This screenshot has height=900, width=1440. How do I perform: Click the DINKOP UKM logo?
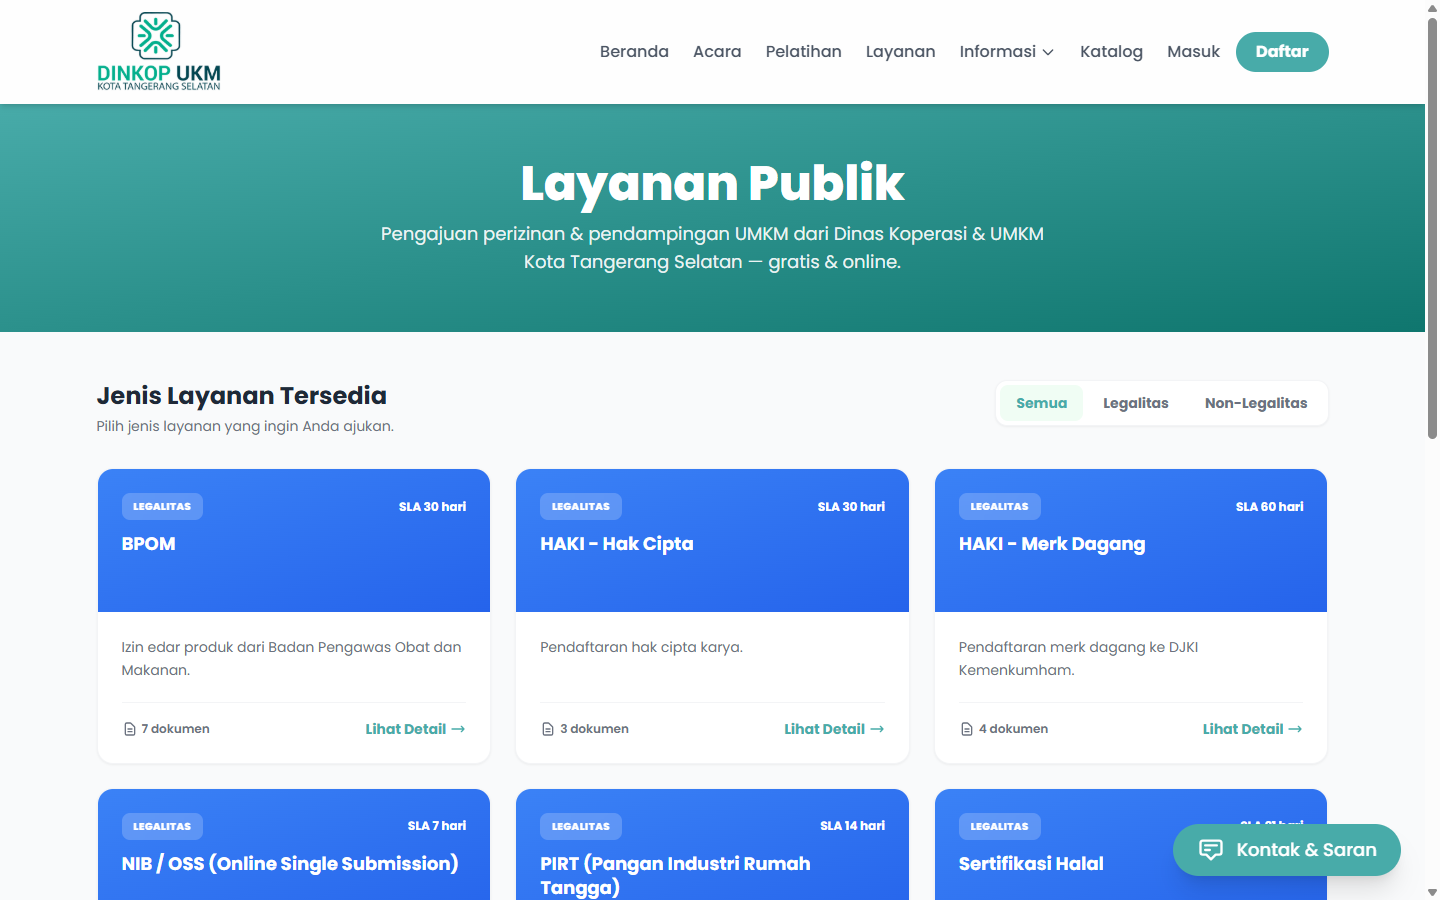[159, 52]
